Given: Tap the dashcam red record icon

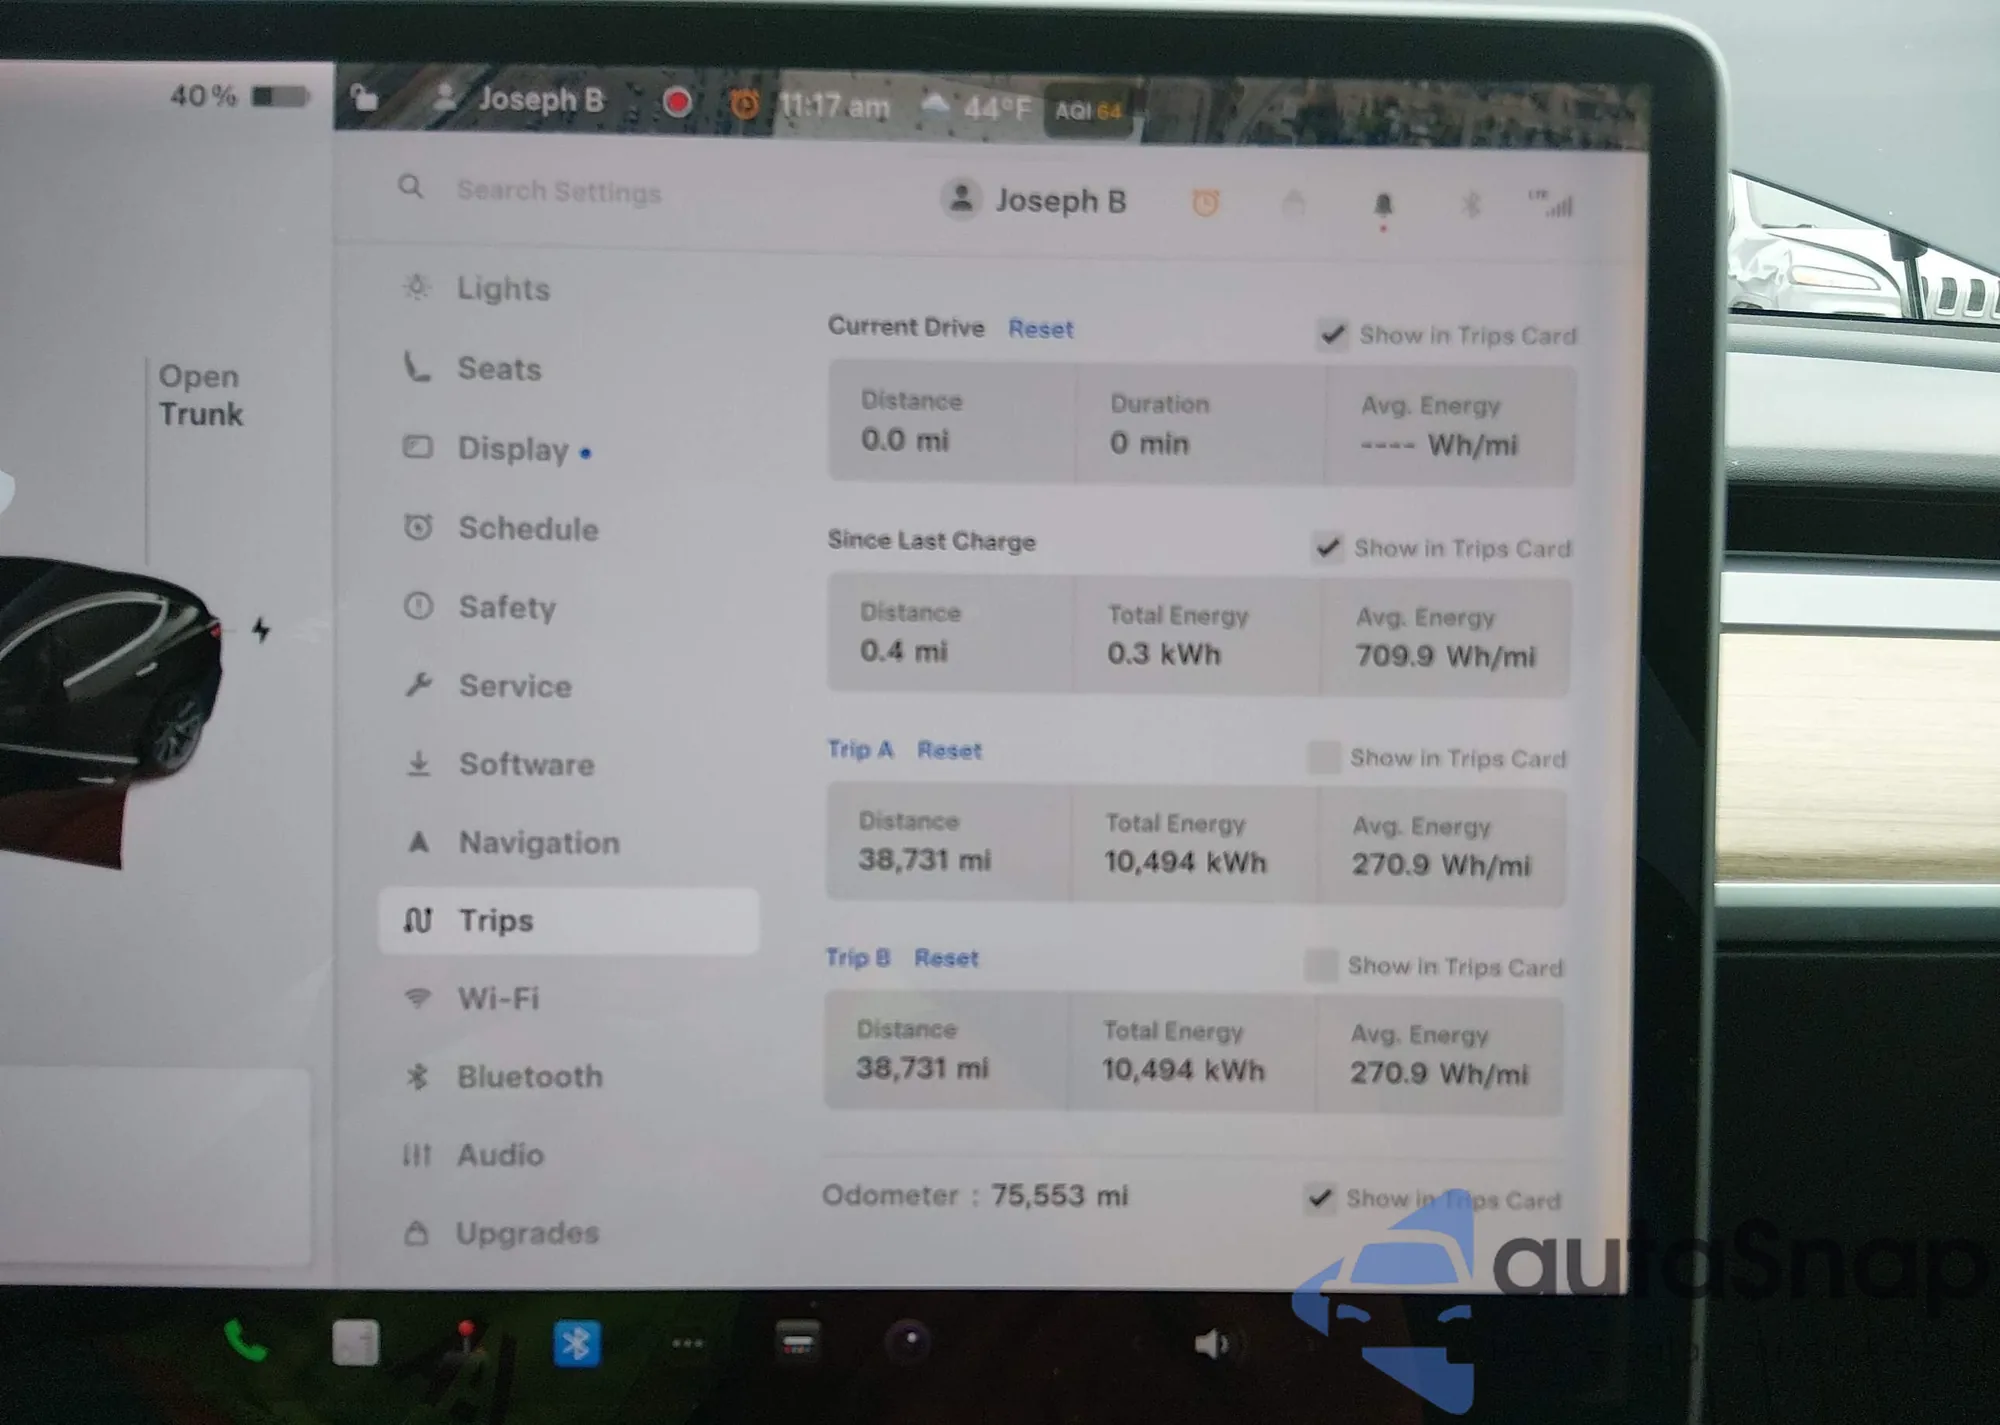Looking at the screenshot, I should 677,102.
